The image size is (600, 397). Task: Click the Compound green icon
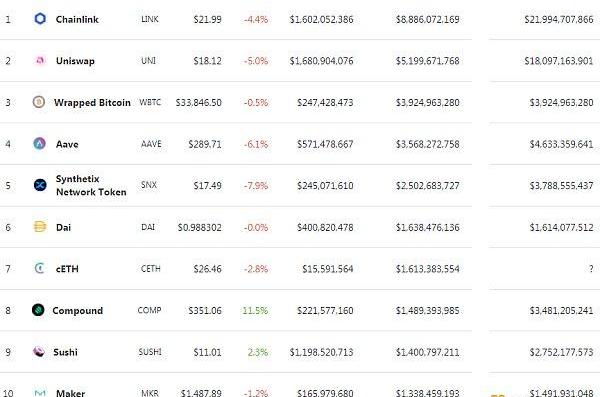(38, 310)
